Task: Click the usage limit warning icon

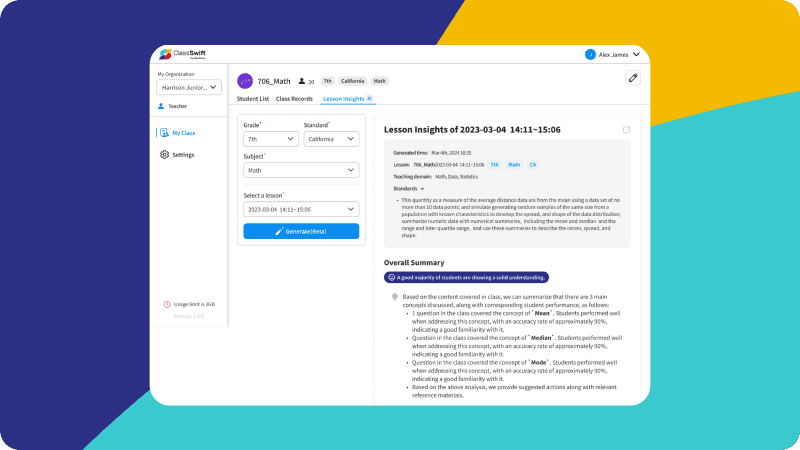Action: pos(167,304)
